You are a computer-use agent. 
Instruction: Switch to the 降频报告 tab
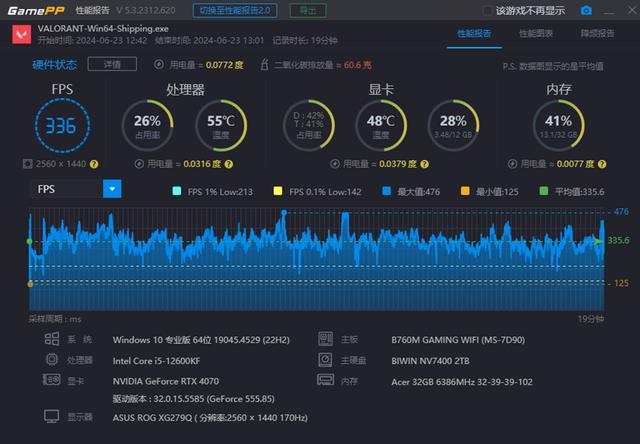coord(598,33)
